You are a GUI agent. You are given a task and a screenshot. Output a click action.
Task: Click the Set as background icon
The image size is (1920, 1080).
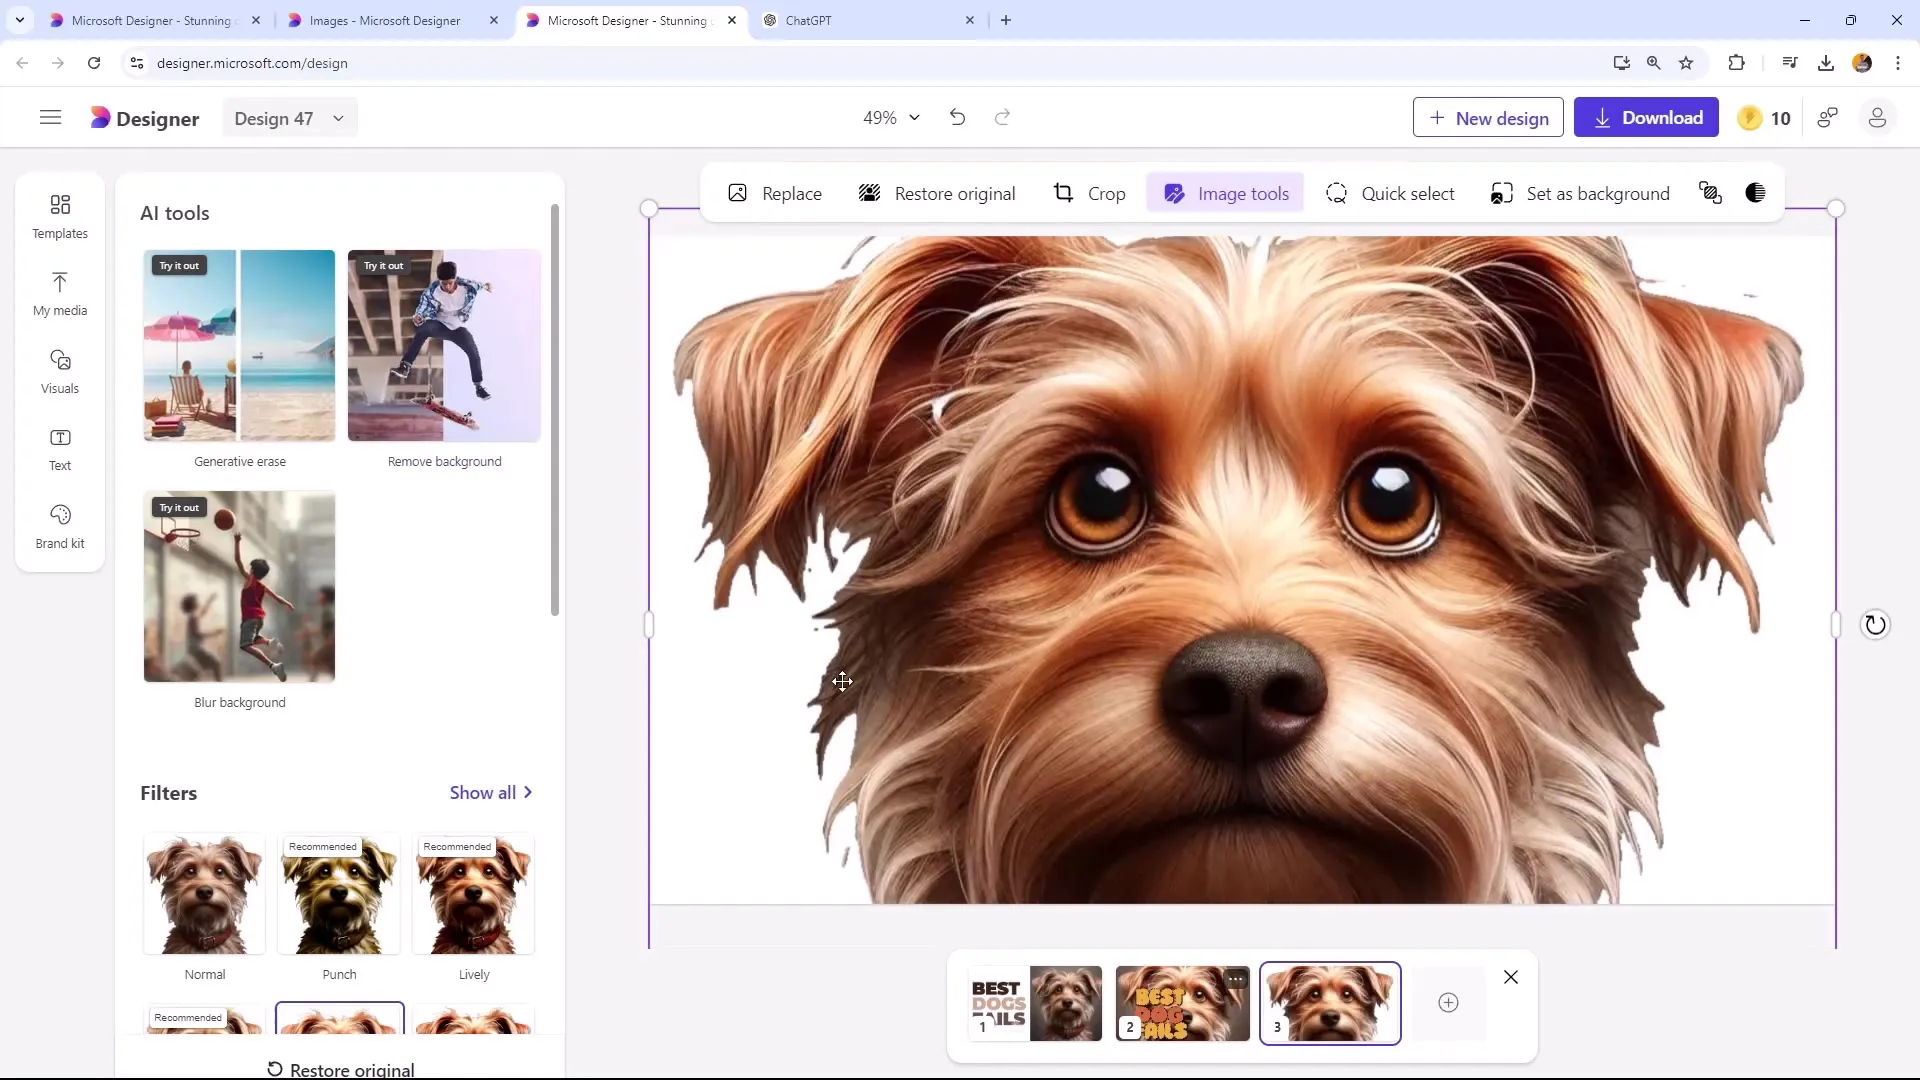[1503, 194]
